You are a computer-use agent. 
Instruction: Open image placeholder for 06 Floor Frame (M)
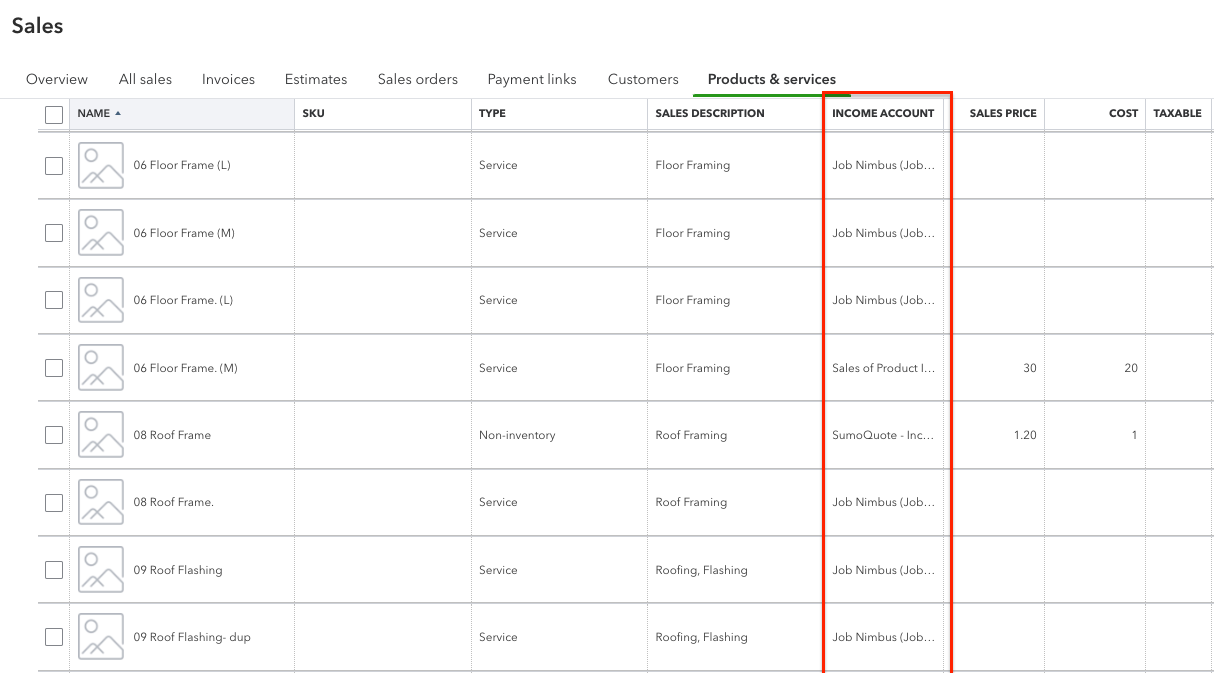click(x=101, y=233)
